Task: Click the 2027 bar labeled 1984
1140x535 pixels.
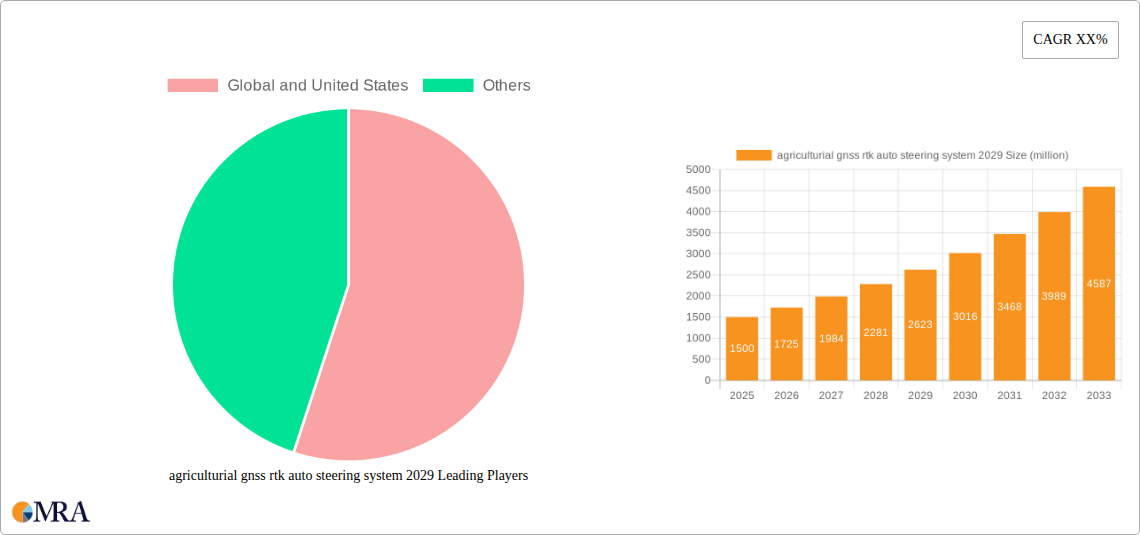Action: coord(831,339)
